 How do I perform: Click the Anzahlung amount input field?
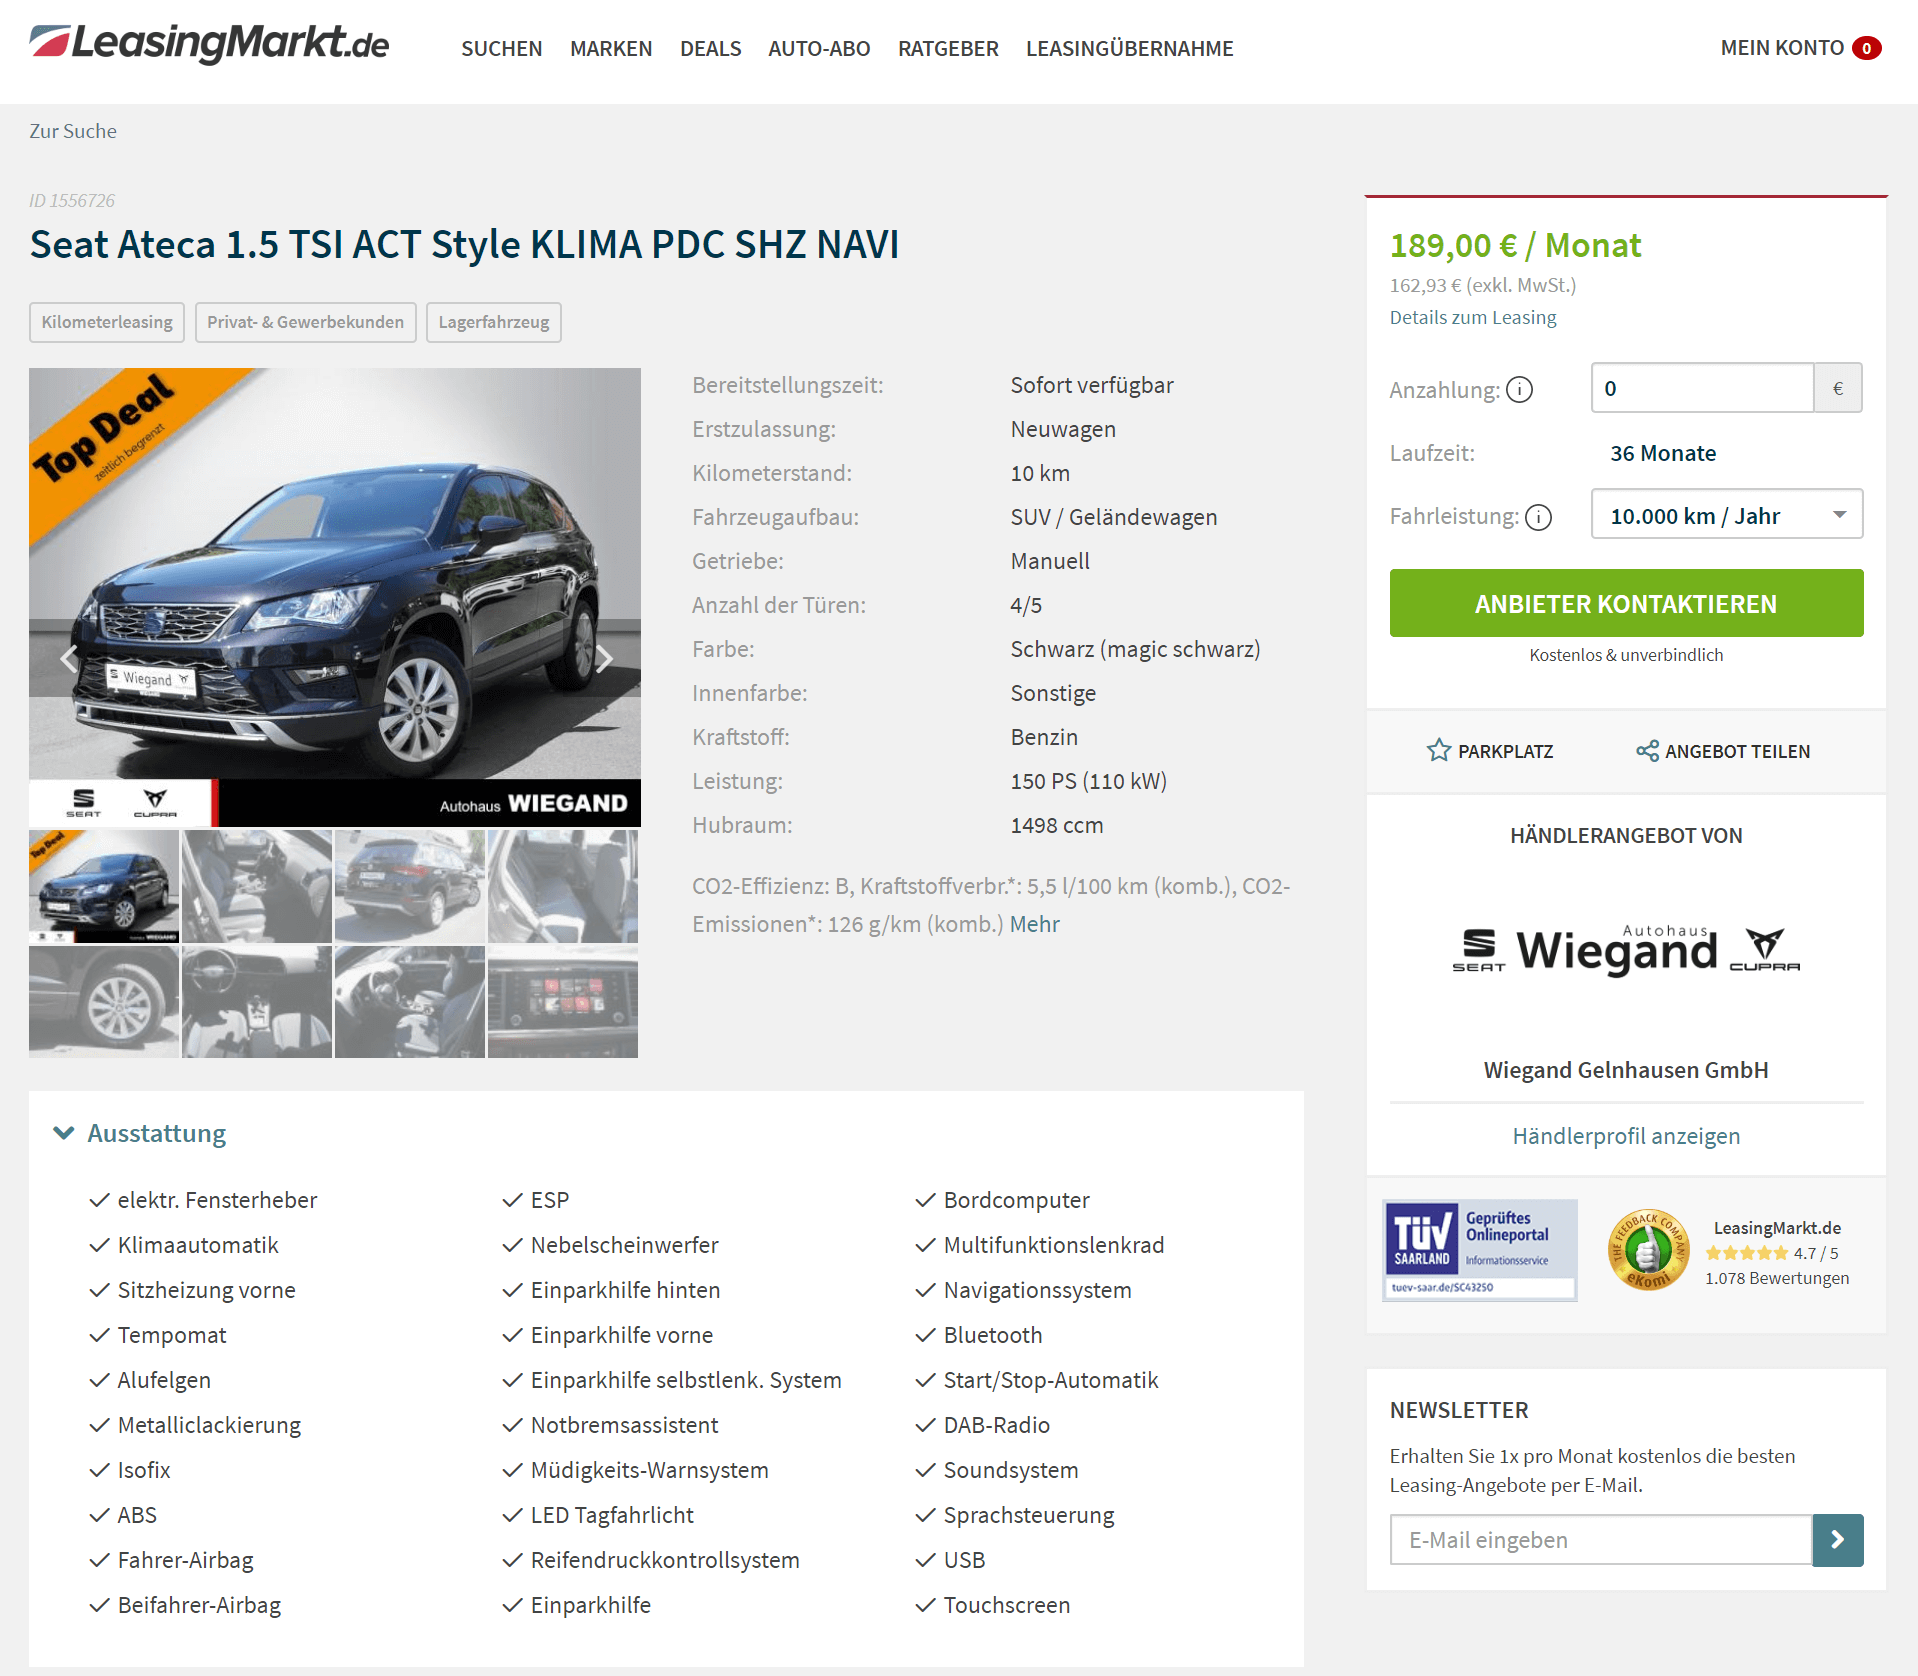1702,388
